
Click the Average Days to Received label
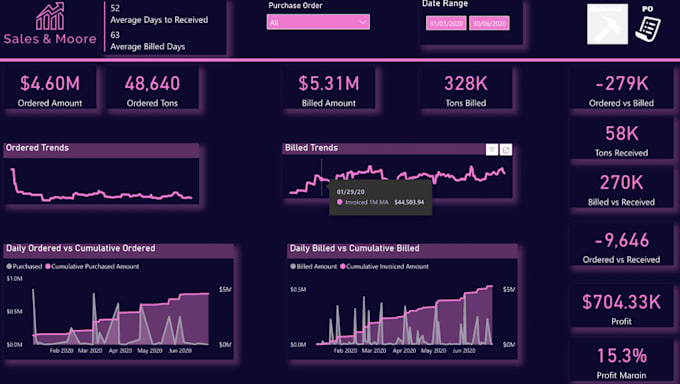click(x=159, y=20)
